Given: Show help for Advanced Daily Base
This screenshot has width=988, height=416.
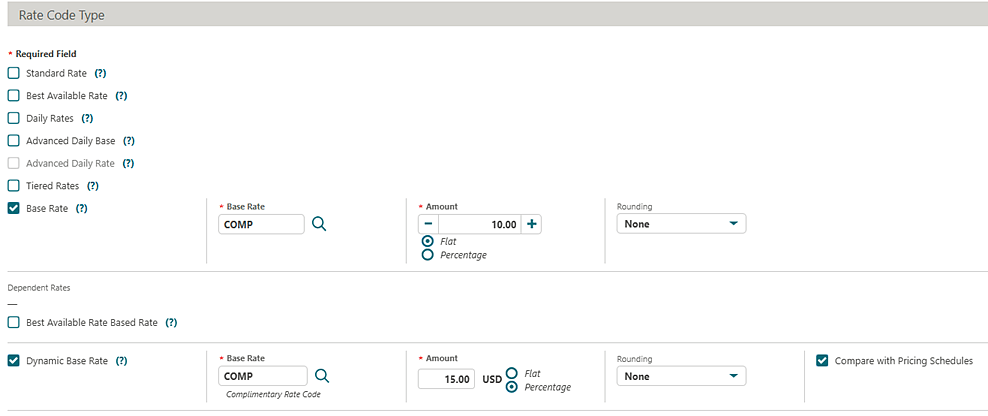Looking at the screenshot, I should click(128, 141).
